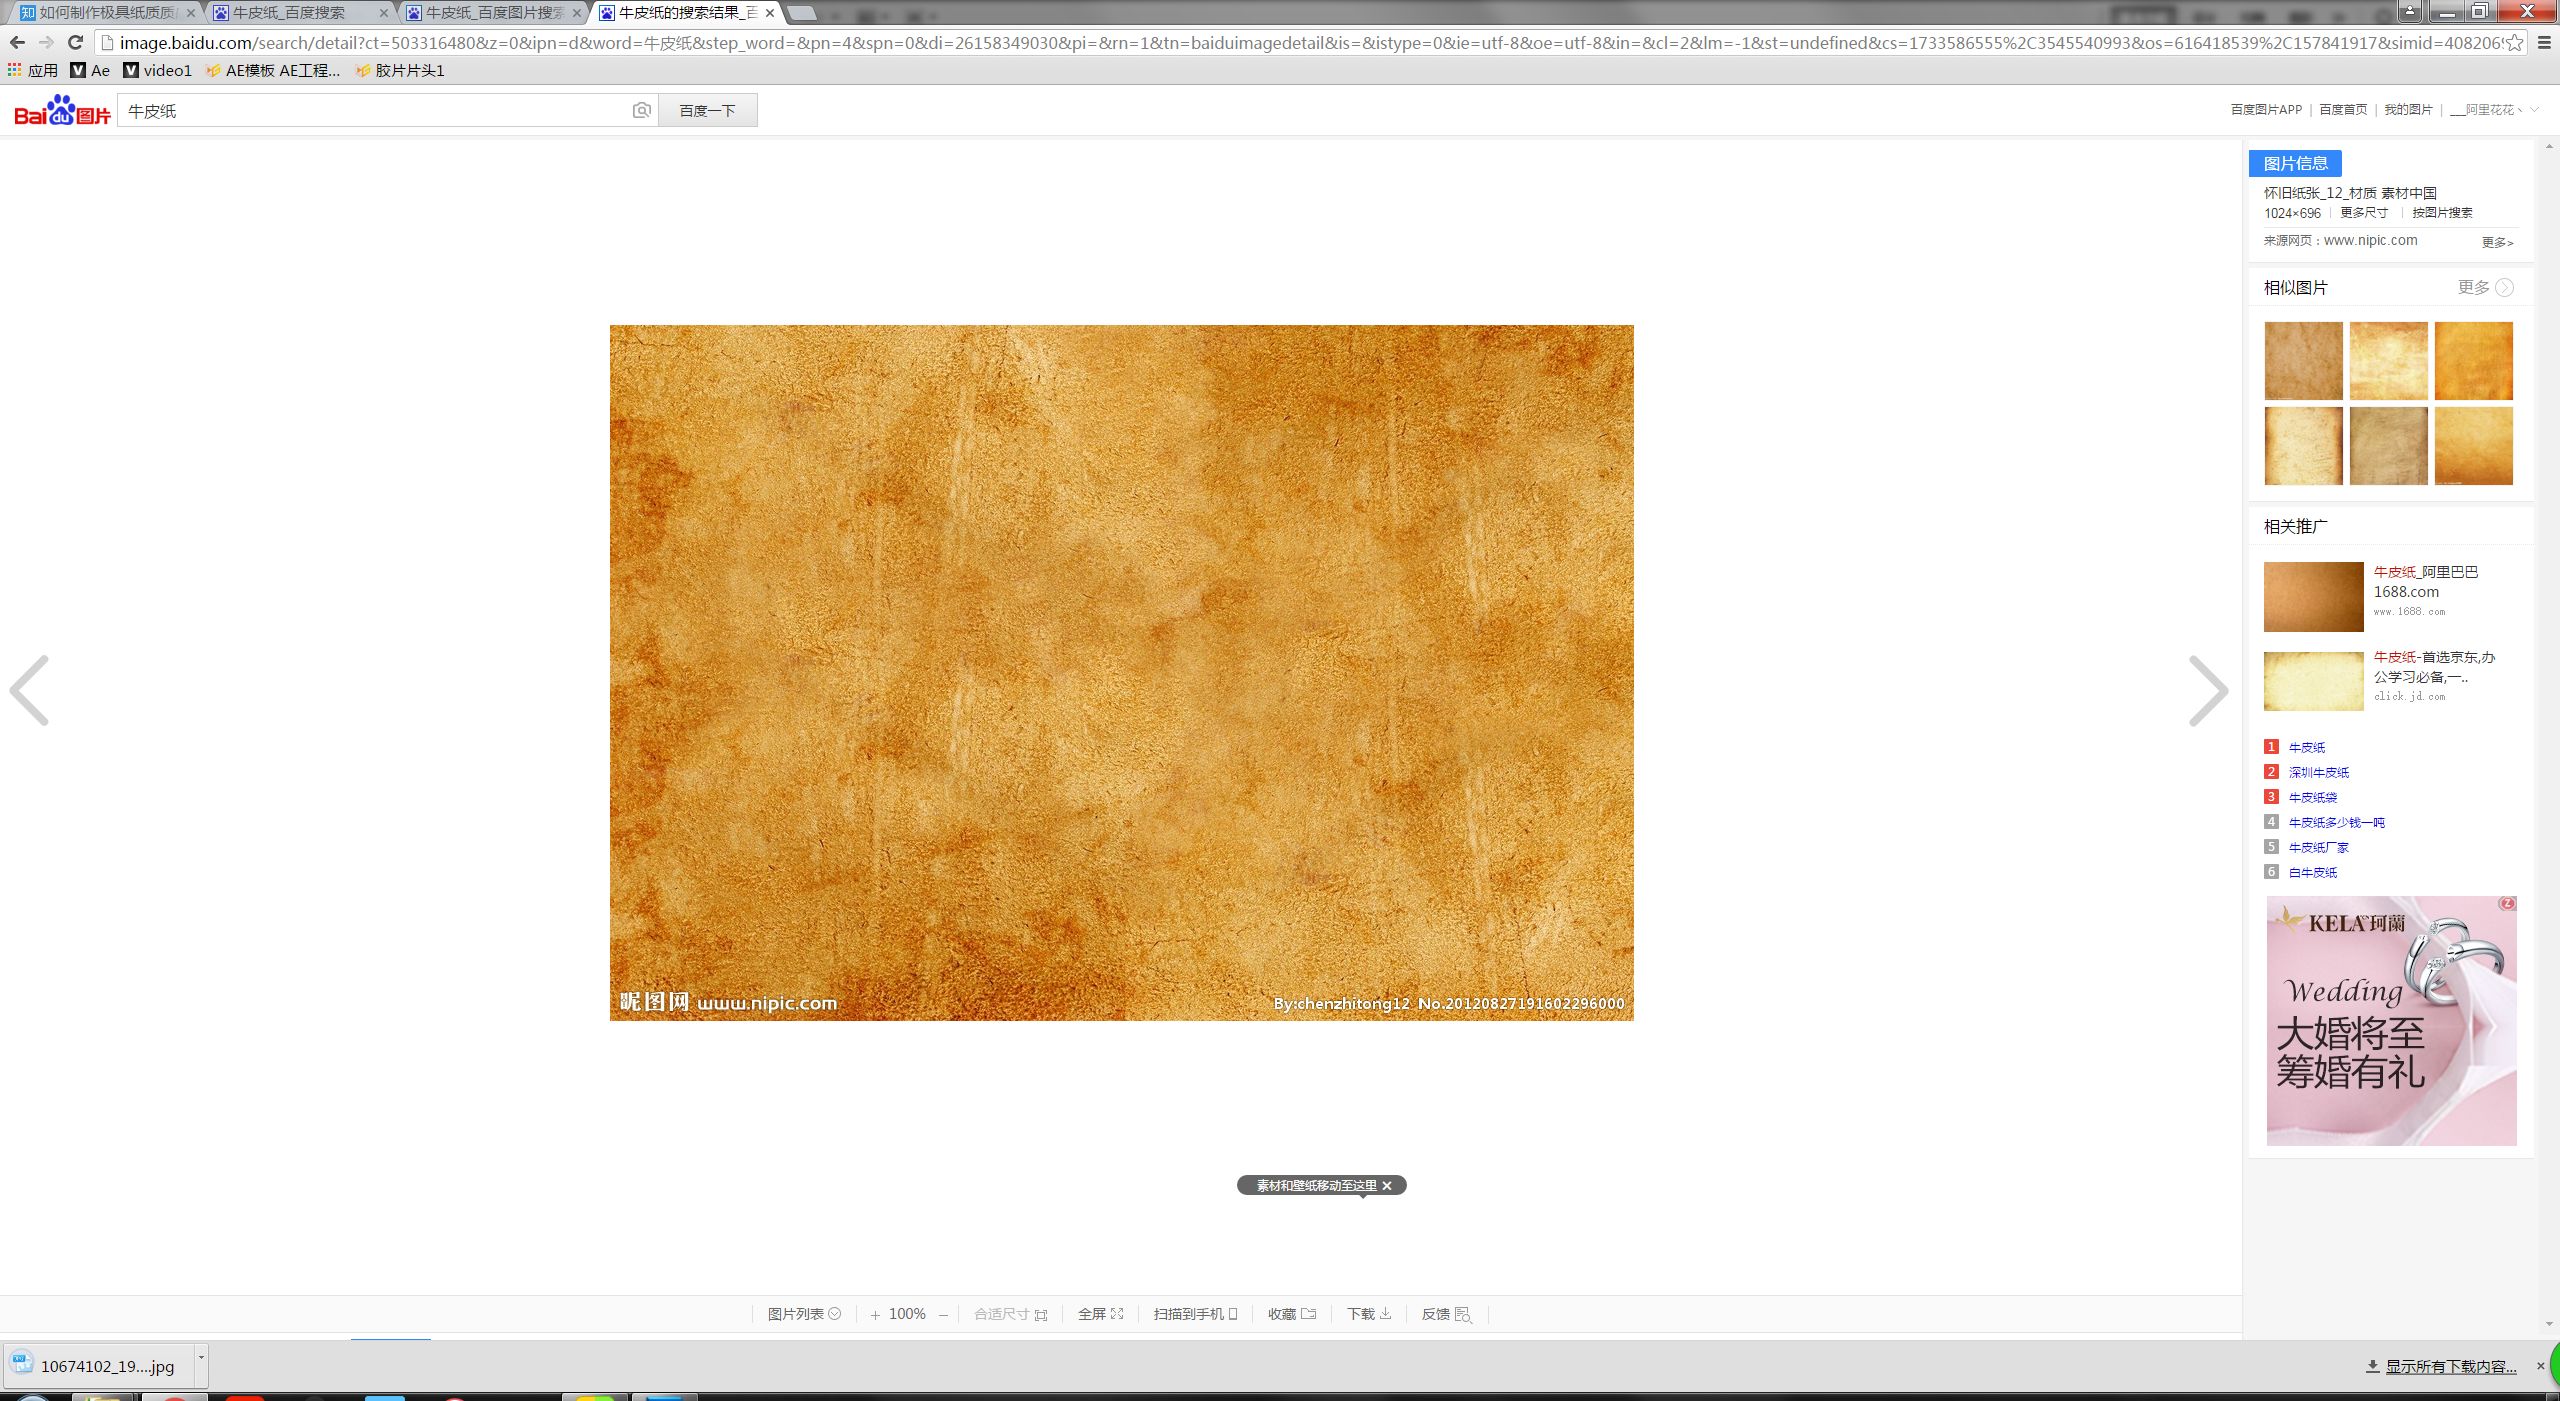Open ranked link 牛皮纸厂家
Screen dimensions: 2560x1401
[2319, 847]
